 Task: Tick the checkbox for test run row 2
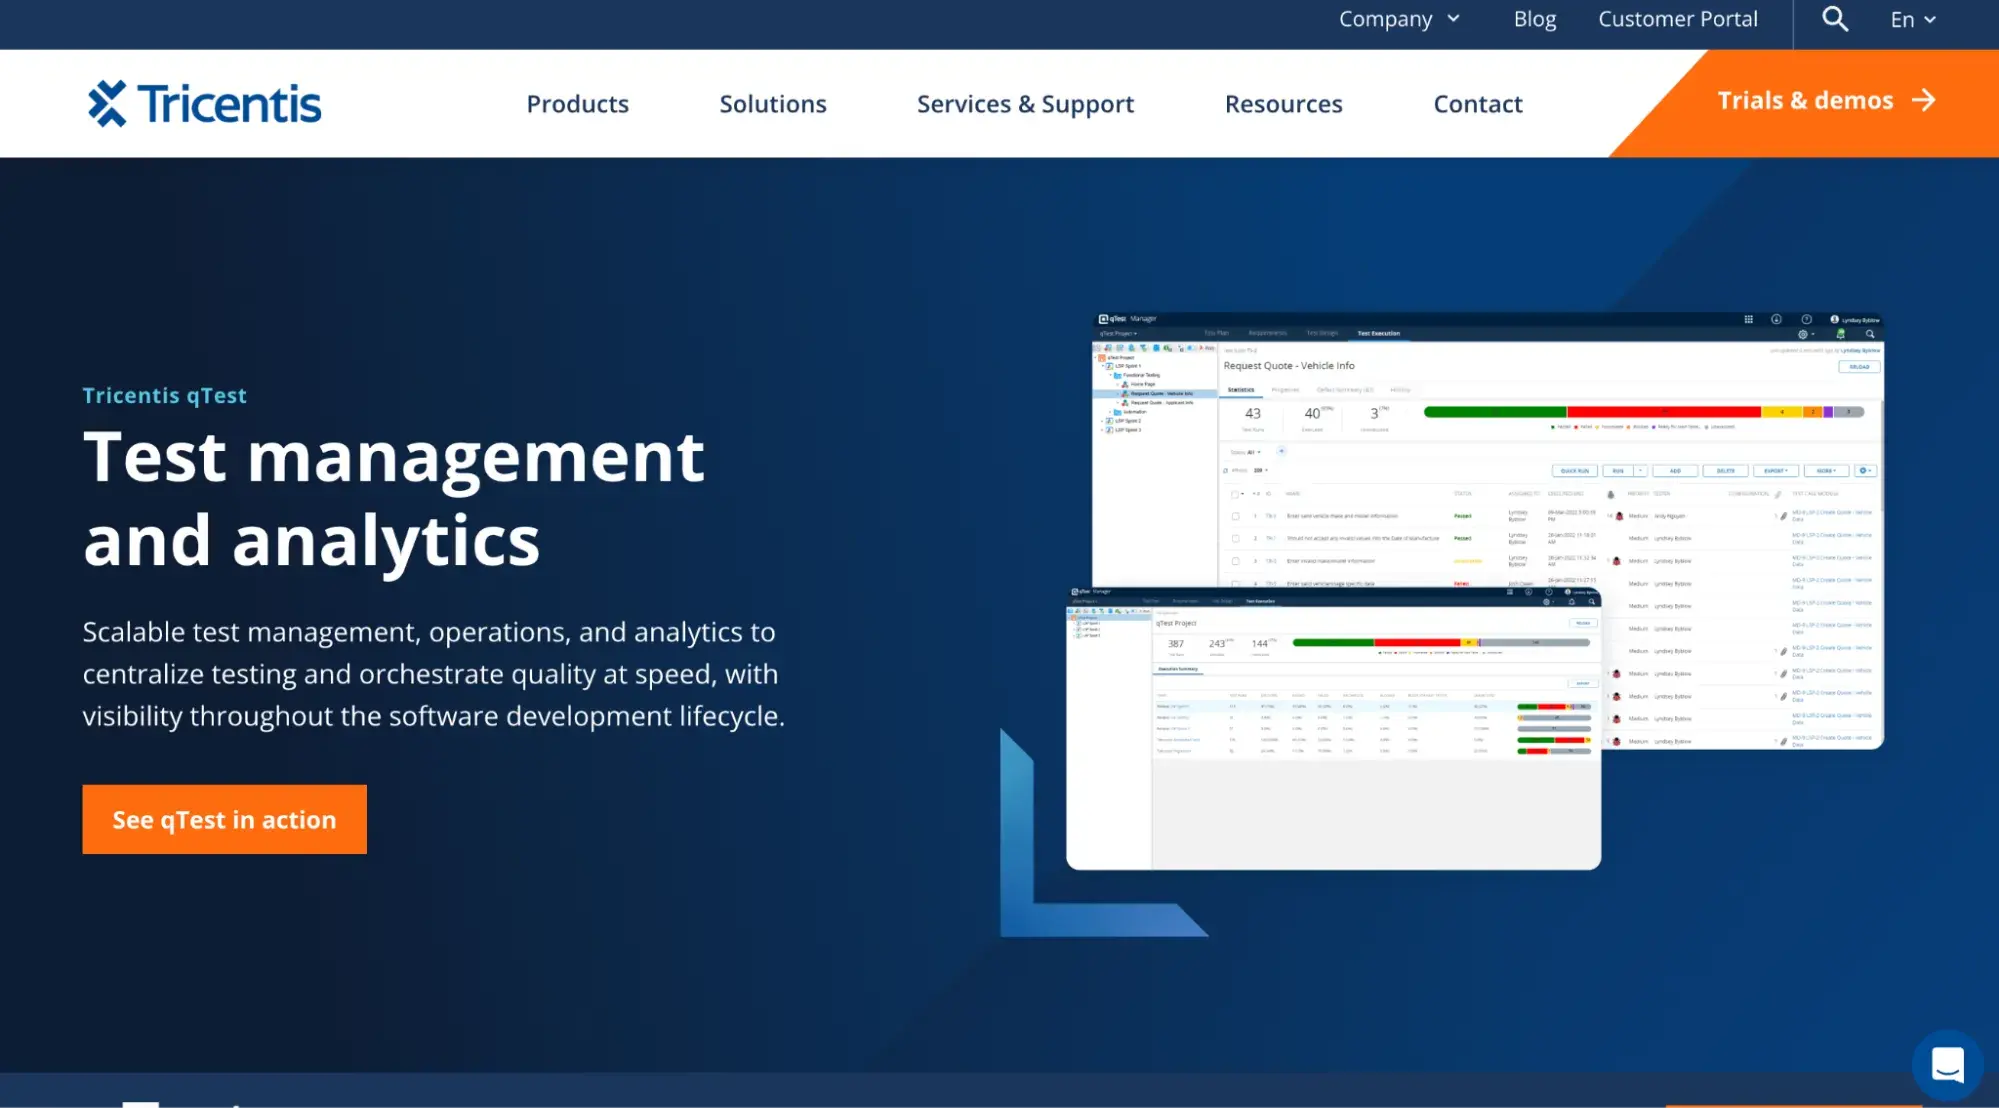pos(1235,538)
